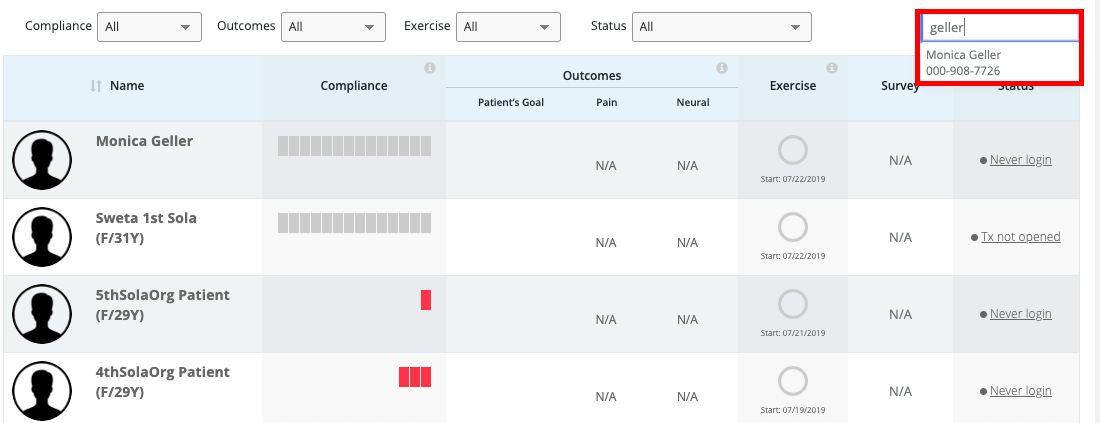This screenshot has width=1100, height=423.
Task: Open Monica Geller's profile avatar
Action: click(x=42, y=160)
